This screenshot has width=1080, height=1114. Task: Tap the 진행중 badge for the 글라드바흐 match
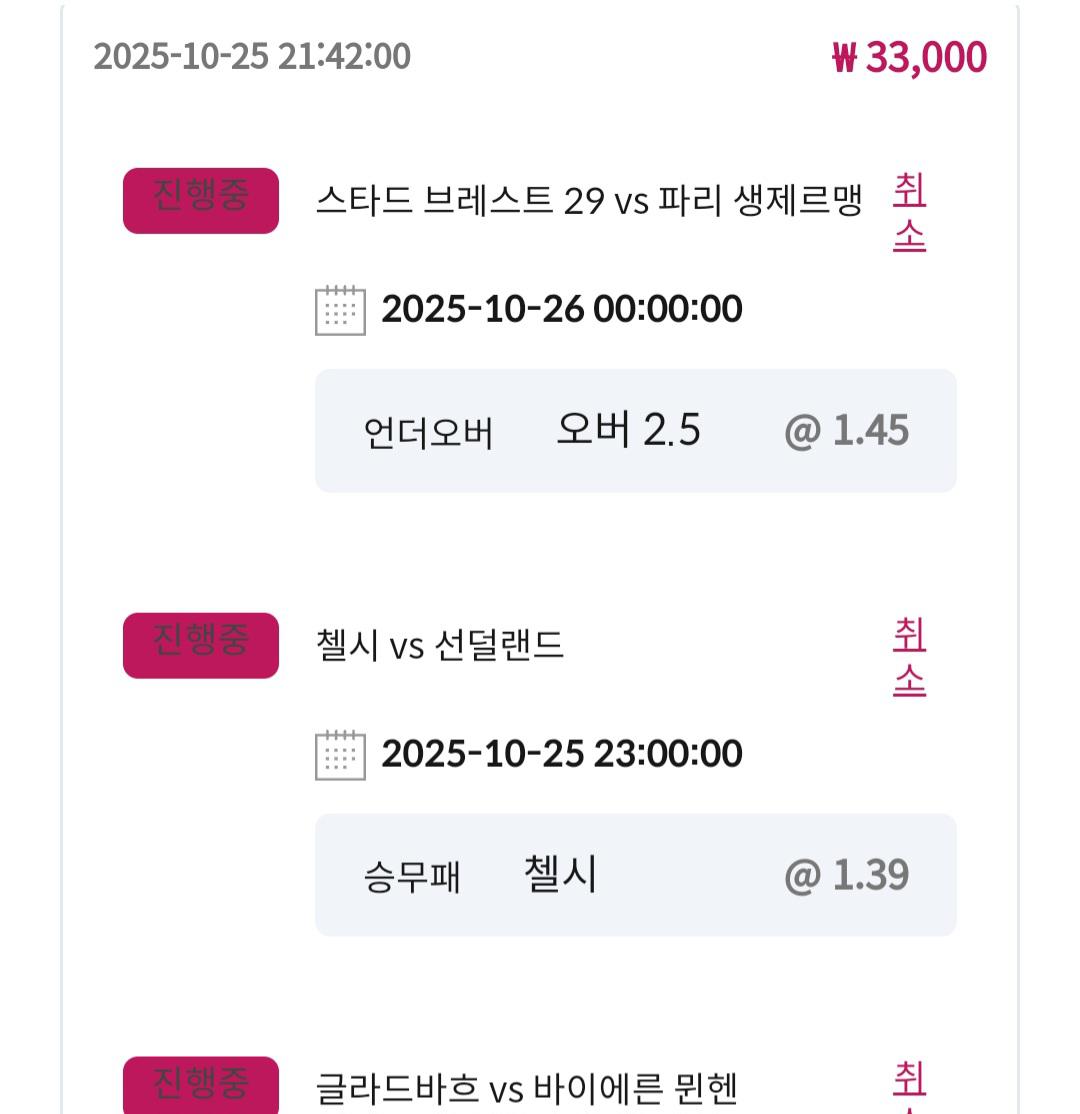200,1087
